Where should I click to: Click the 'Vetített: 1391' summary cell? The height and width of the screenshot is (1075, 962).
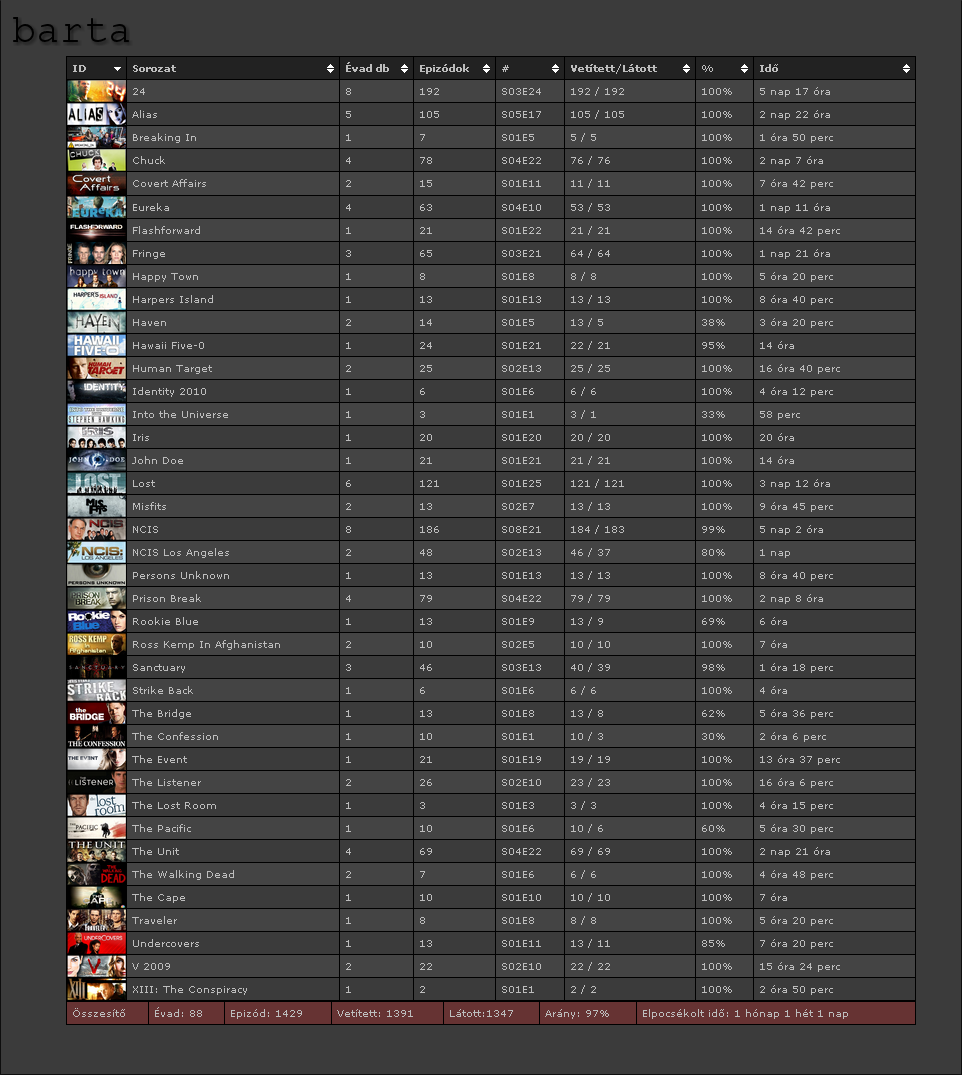(387, 1013)
